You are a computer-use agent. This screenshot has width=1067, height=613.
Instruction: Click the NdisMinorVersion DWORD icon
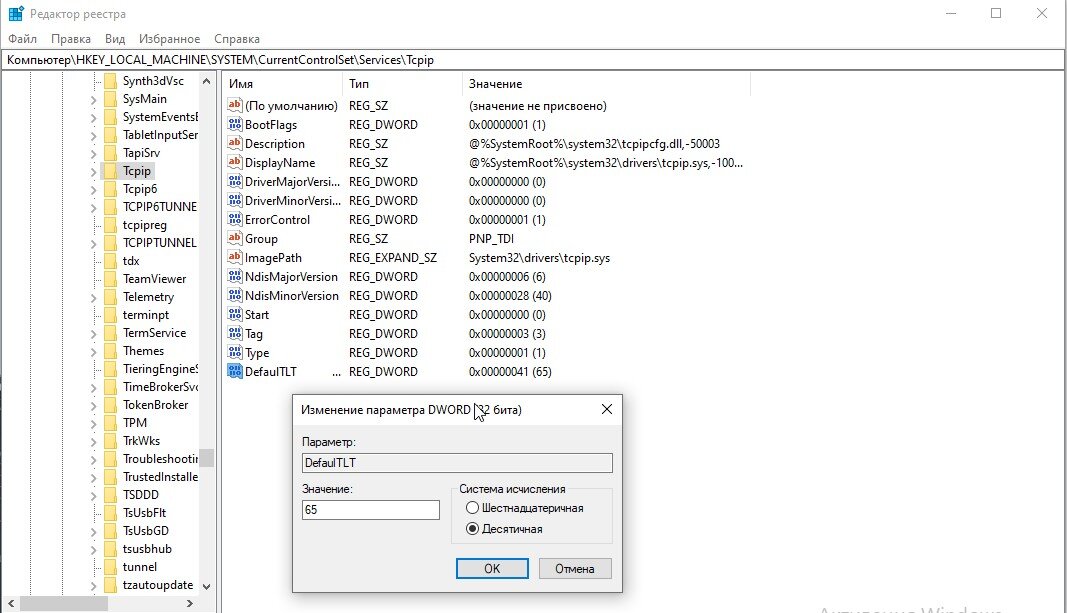point(235,296)
